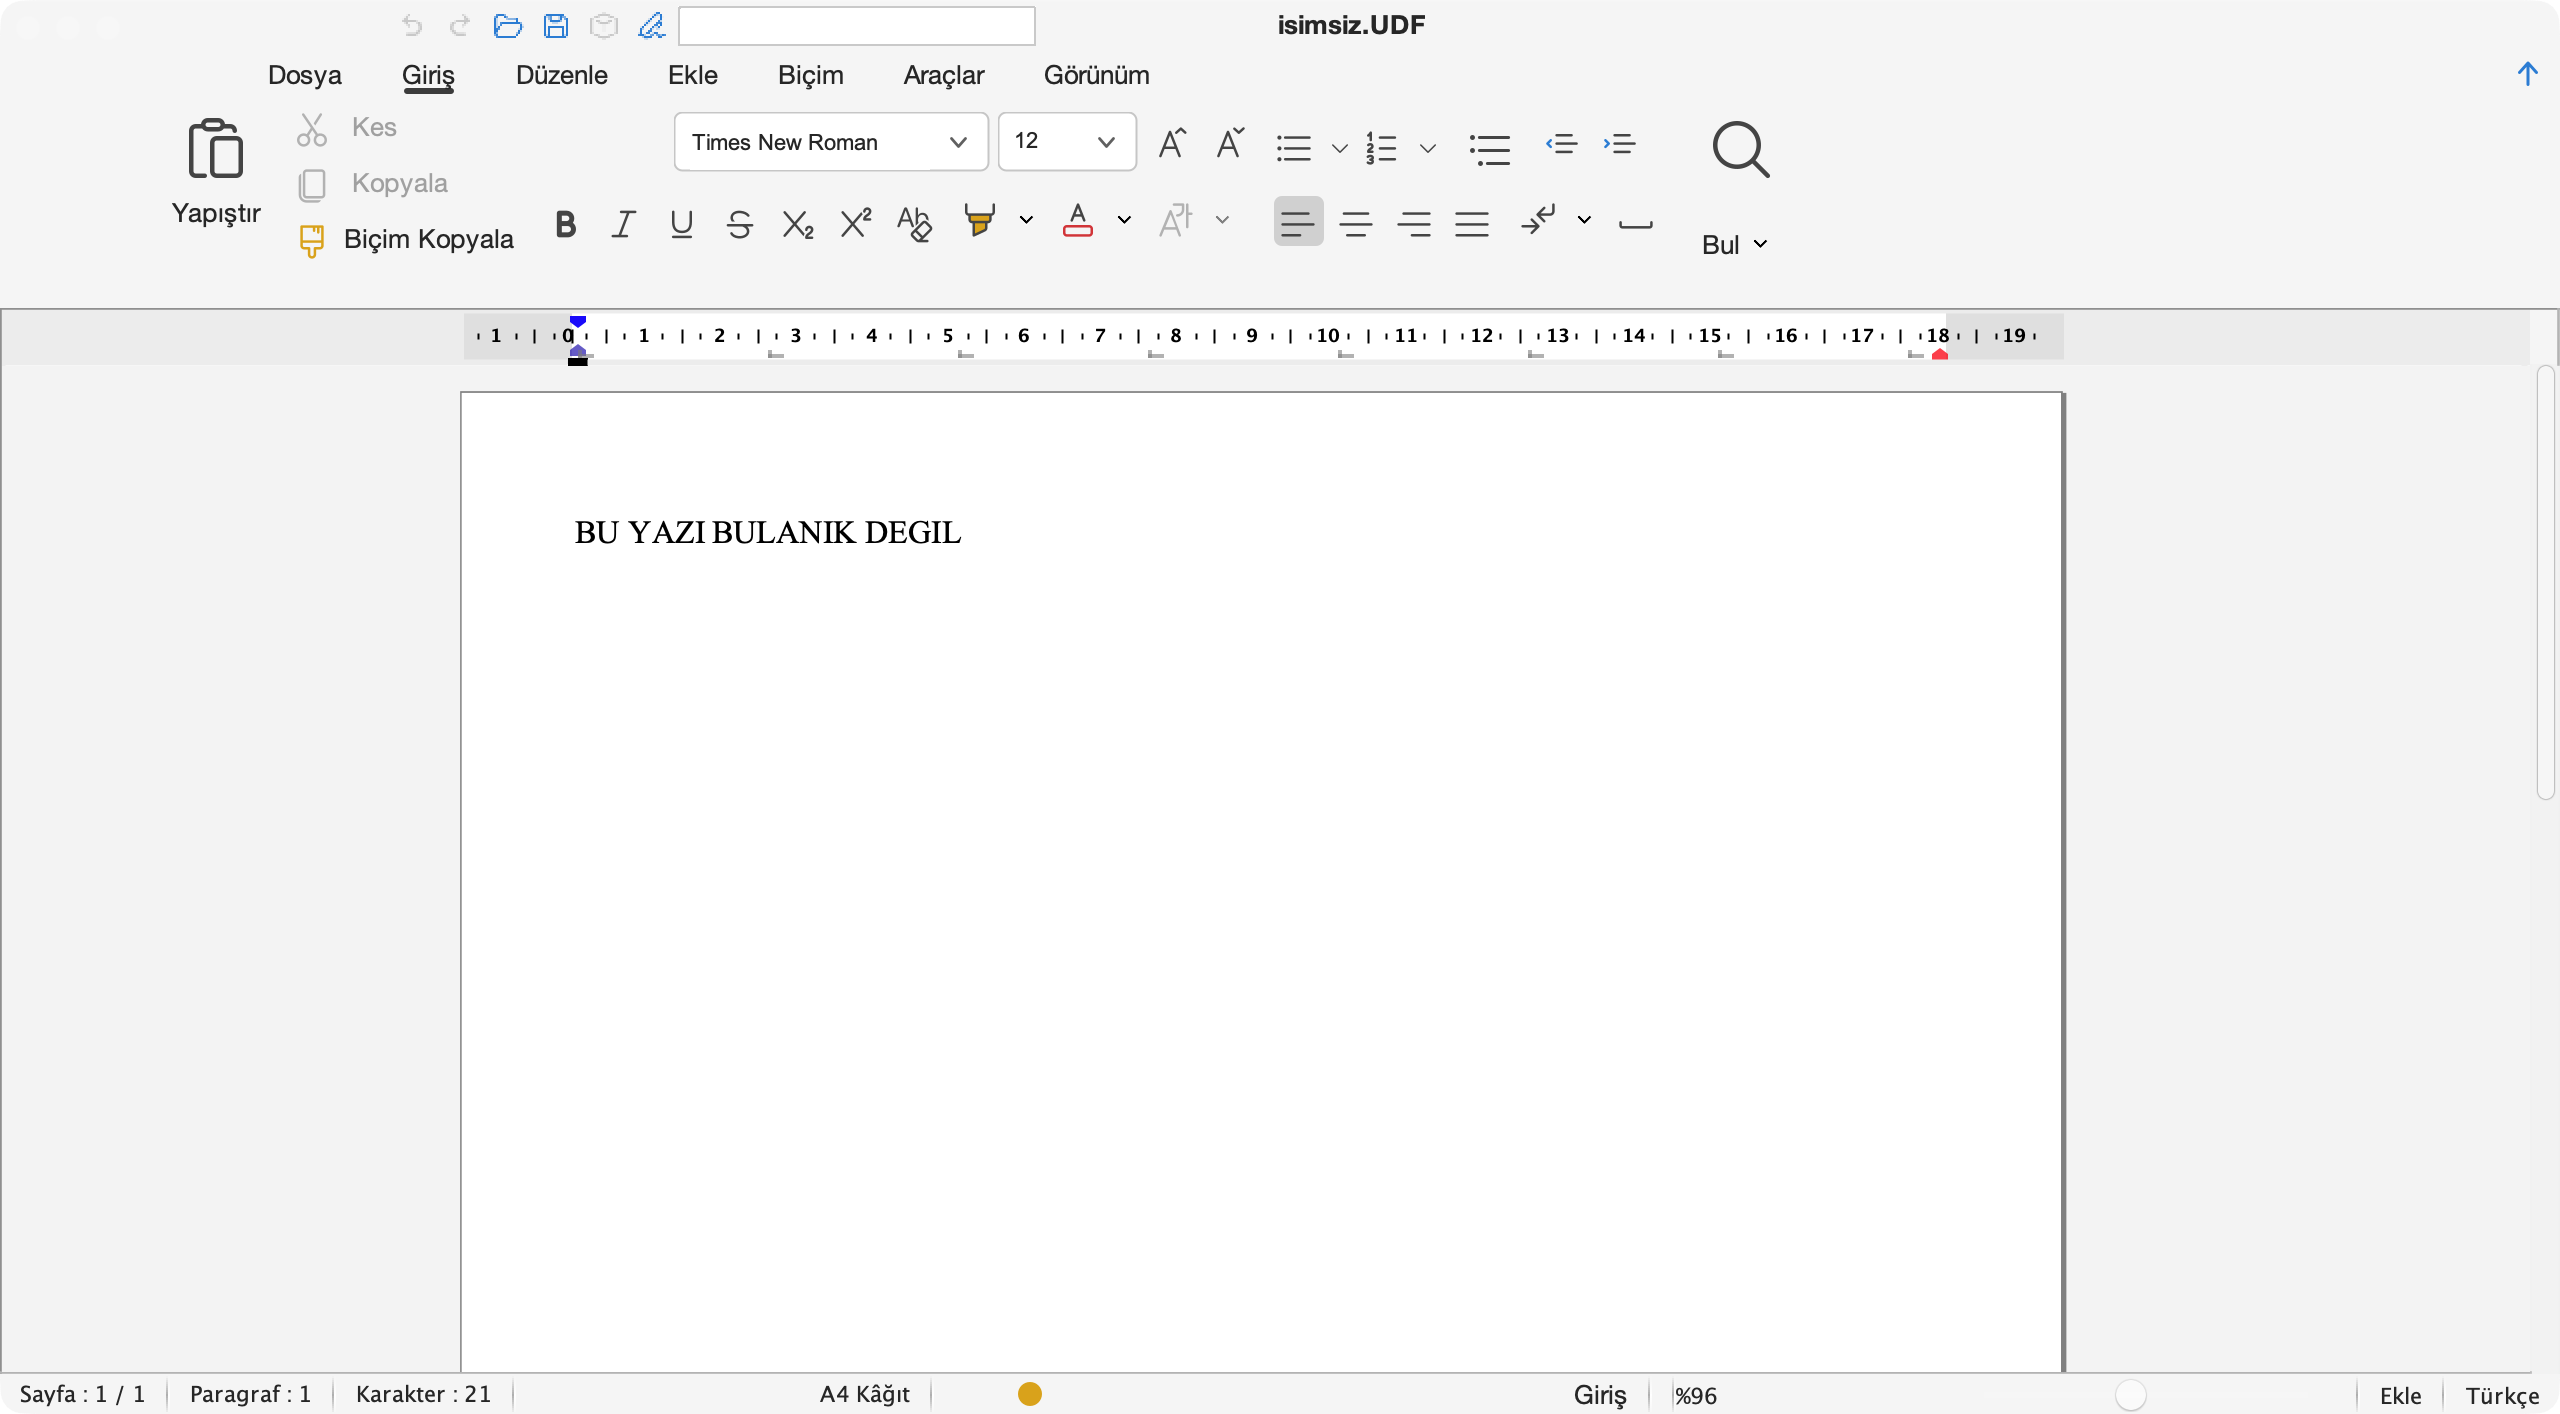Click the text effects A icon
This screenshot has height=1414, width=2560.
(1176, 220)
